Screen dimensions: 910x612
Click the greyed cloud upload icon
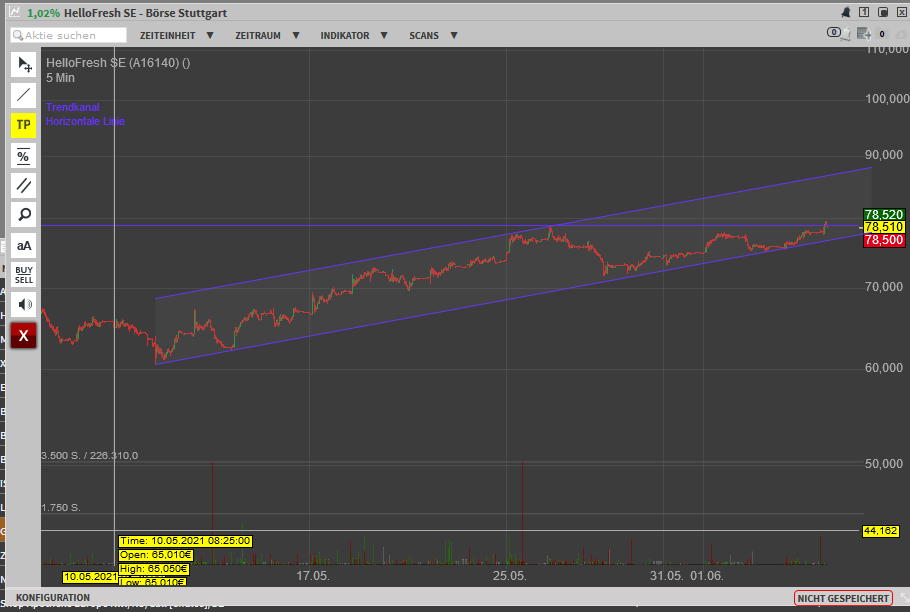point(901,35)
